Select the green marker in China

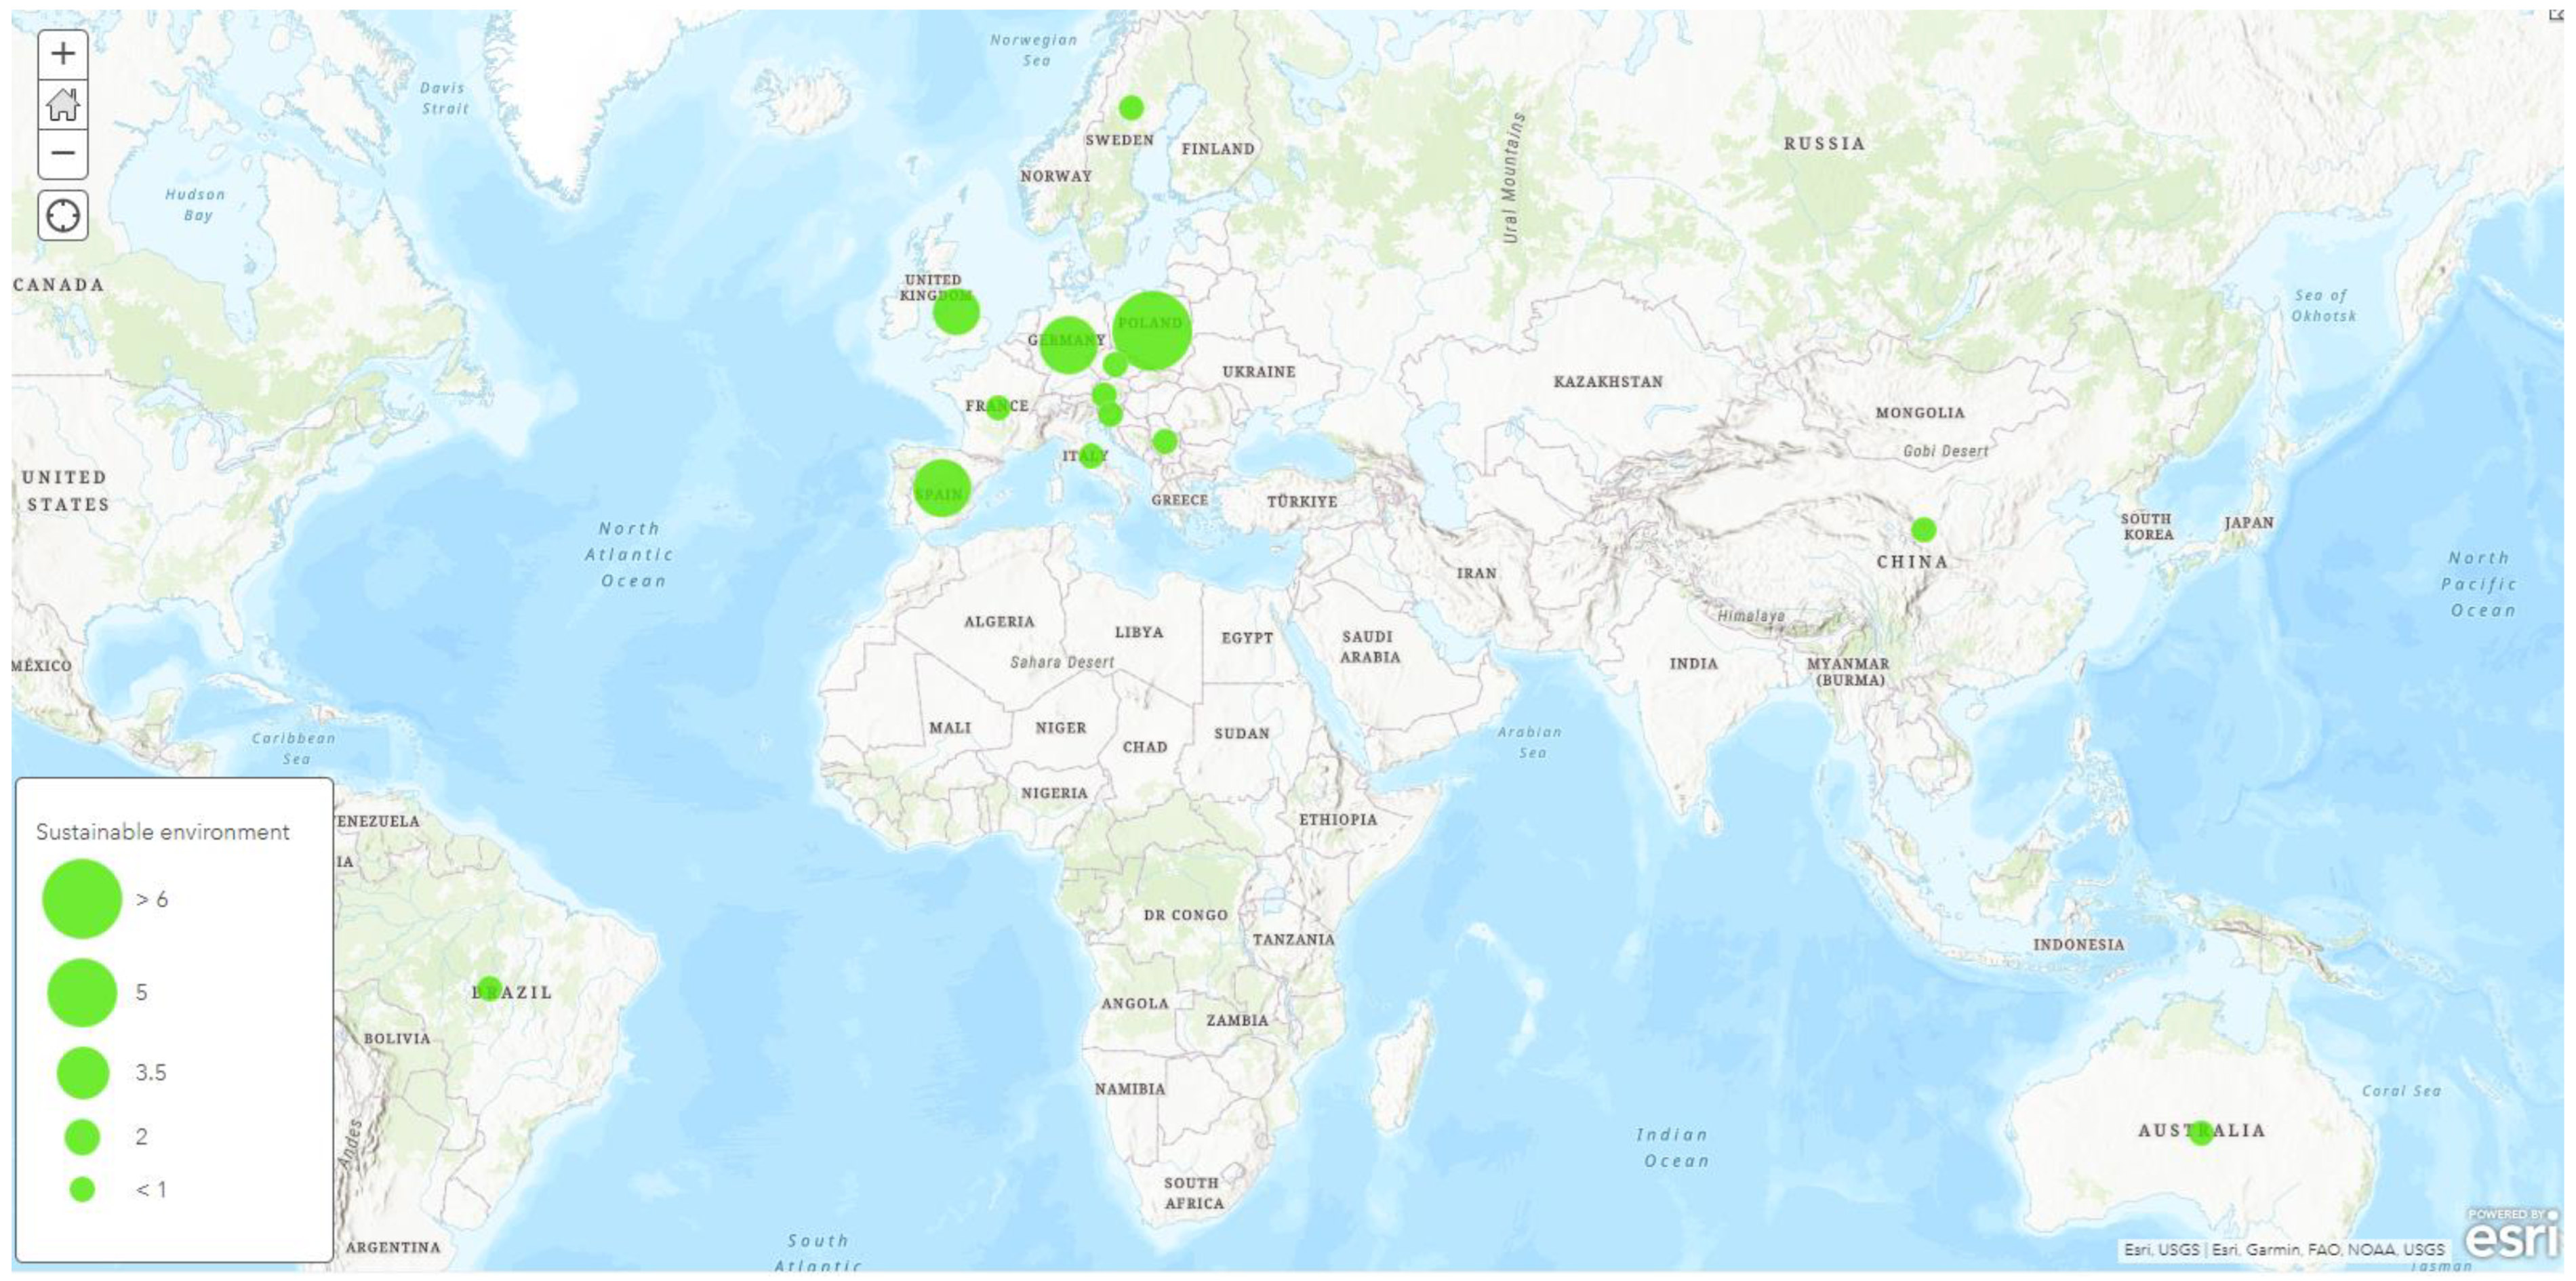(x=1923, y=529)
